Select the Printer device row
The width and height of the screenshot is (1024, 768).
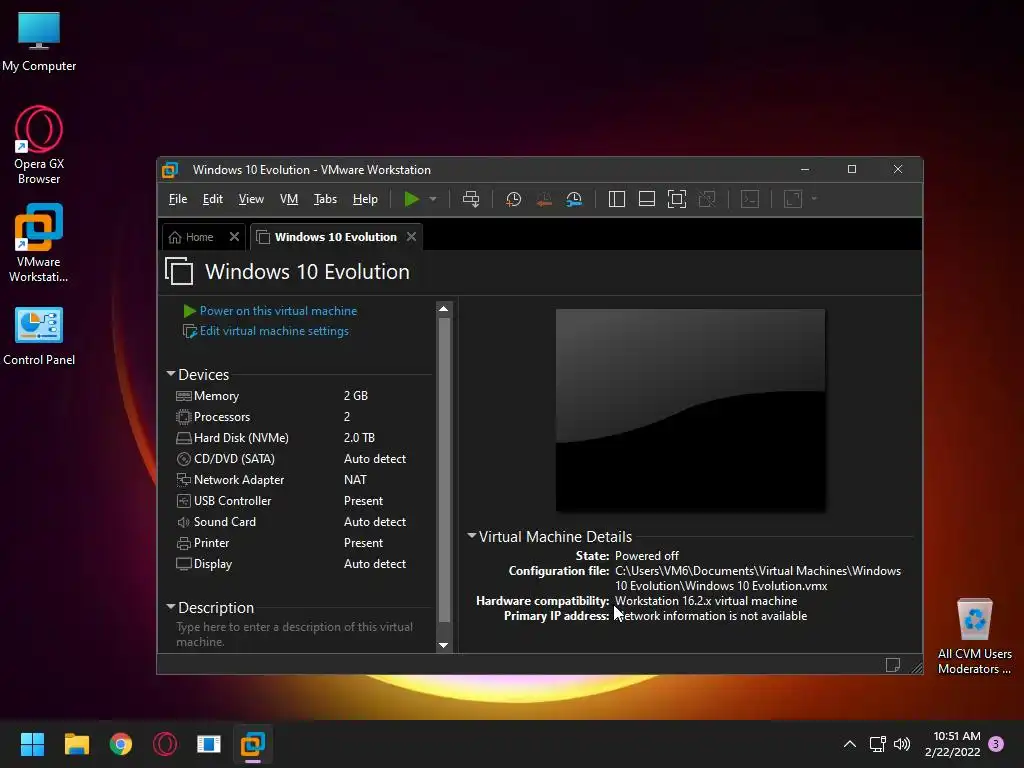pyautogui.click(x=302, y=543)
